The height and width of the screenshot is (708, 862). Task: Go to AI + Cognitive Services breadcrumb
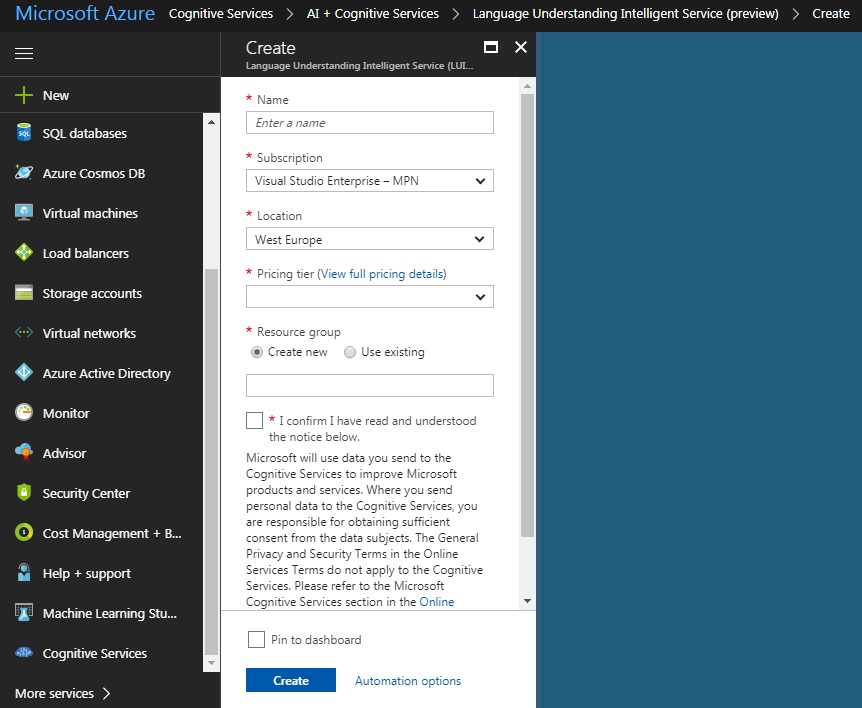click(x=372, y=14)
